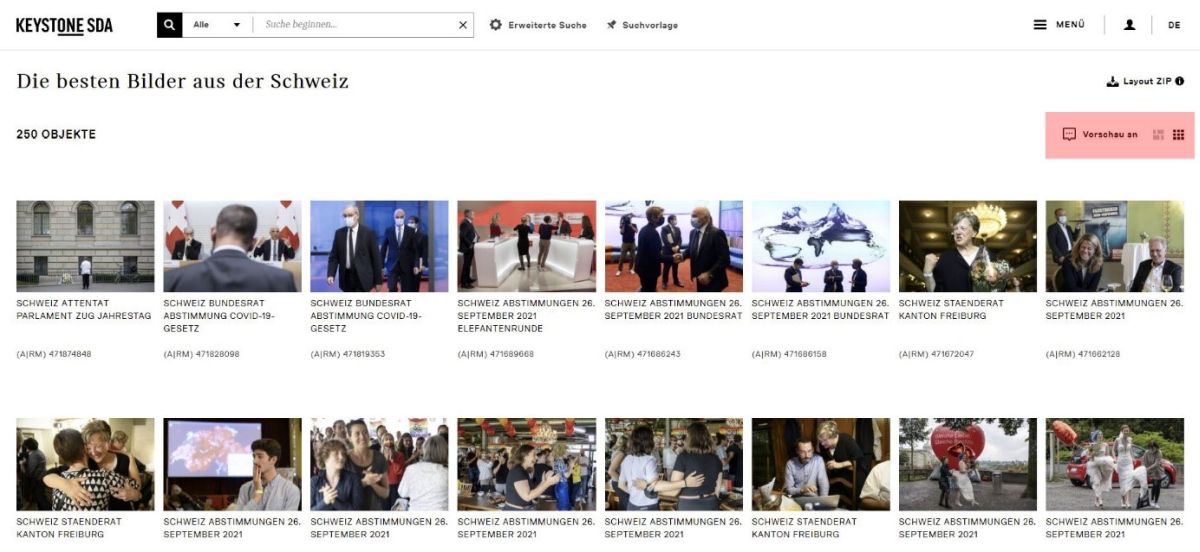This screenshot has height=552, width=1200.
Task: Open the Elefantenrunde studio image
Action: (x=526, y=246)
